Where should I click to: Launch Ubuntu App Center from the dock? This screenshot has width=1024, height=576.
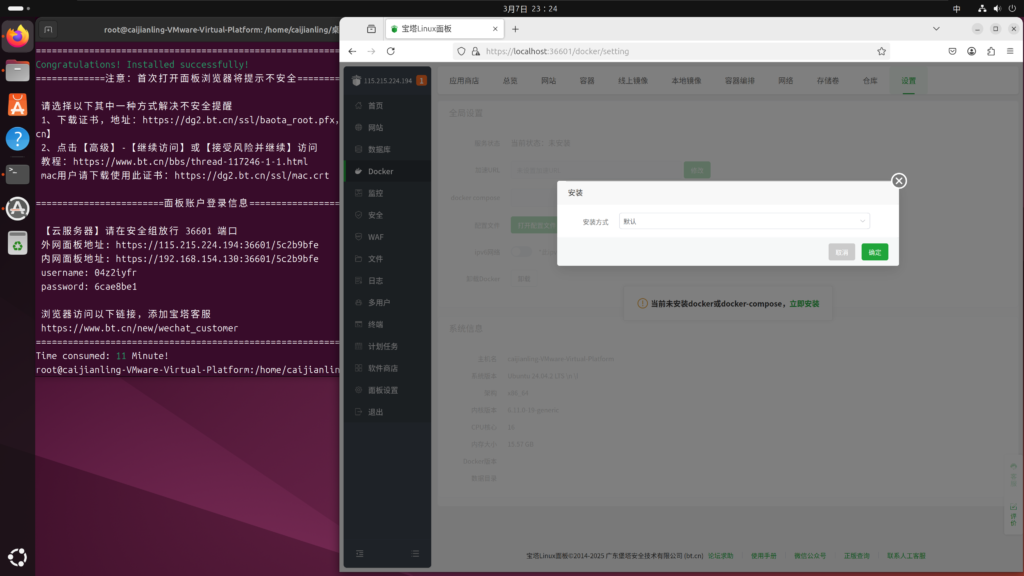18,104
